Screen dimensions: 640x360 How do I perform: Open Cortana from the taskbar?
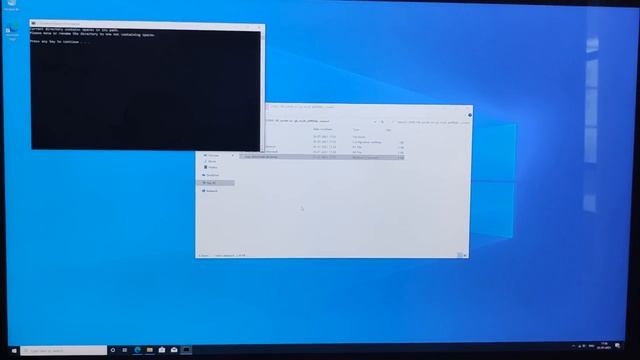pyautogui.click(x=113, y=350)
